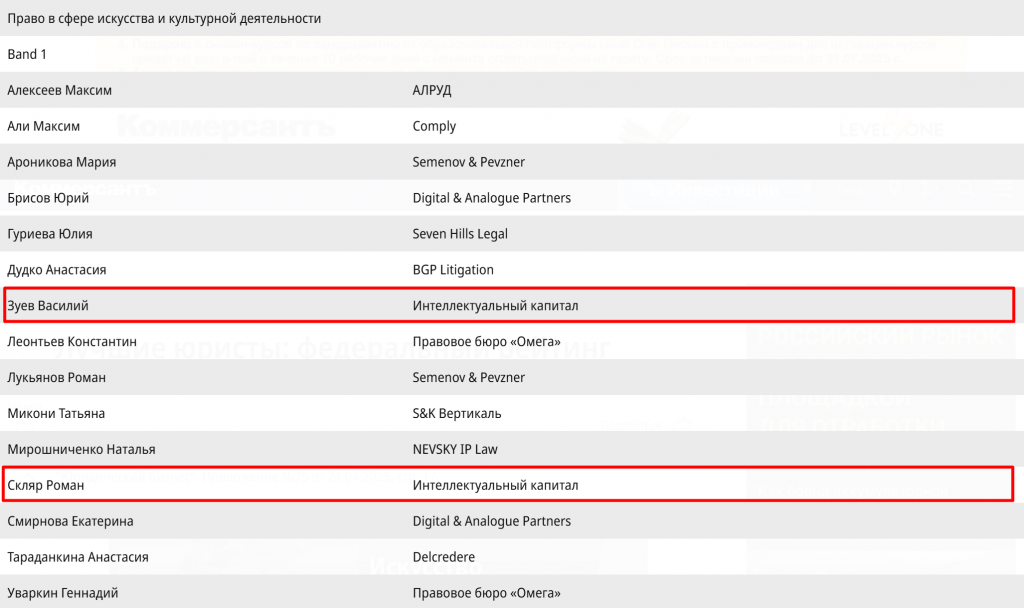This screenshot has width=1024, height=608.
Task: Select the name "Смирнова Екатерина"
Action: (x=71, y=521)
